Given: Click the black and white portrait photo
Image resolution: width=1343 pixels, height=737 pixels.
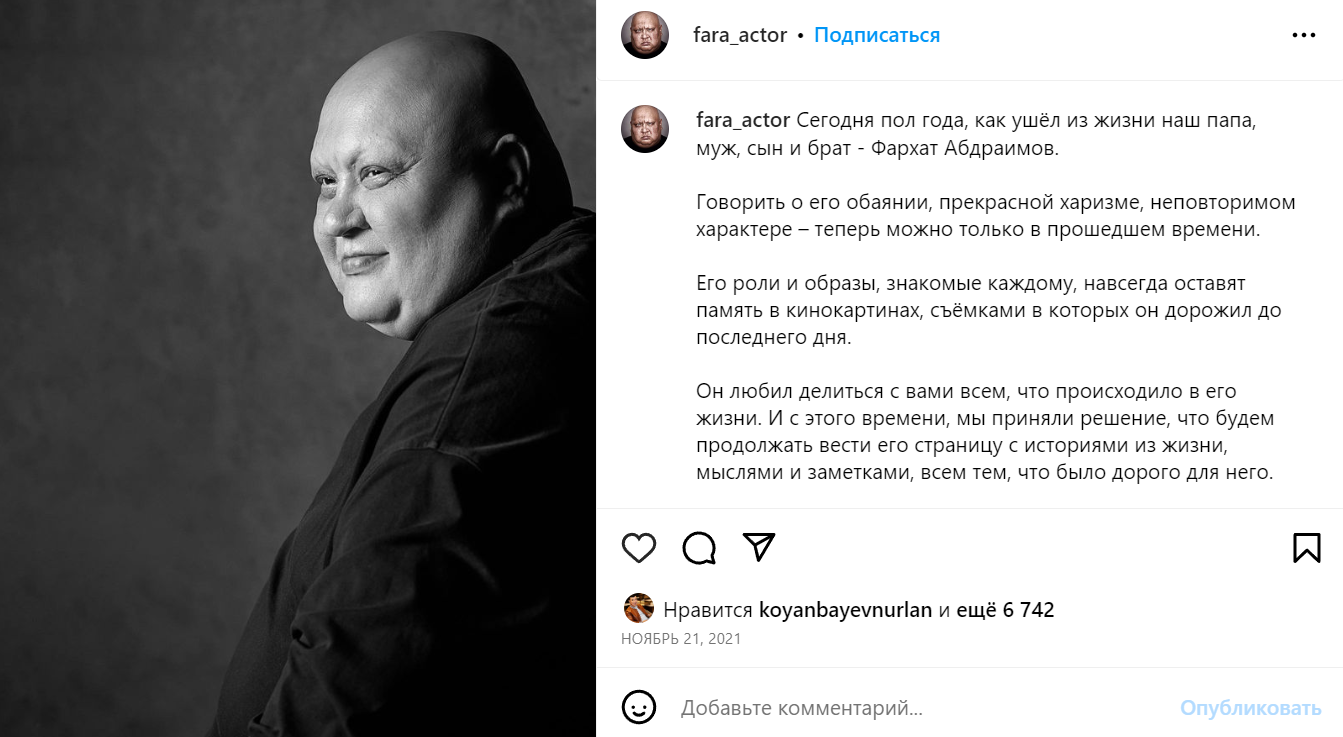Looking at the screenshot, I should (298, 368).
